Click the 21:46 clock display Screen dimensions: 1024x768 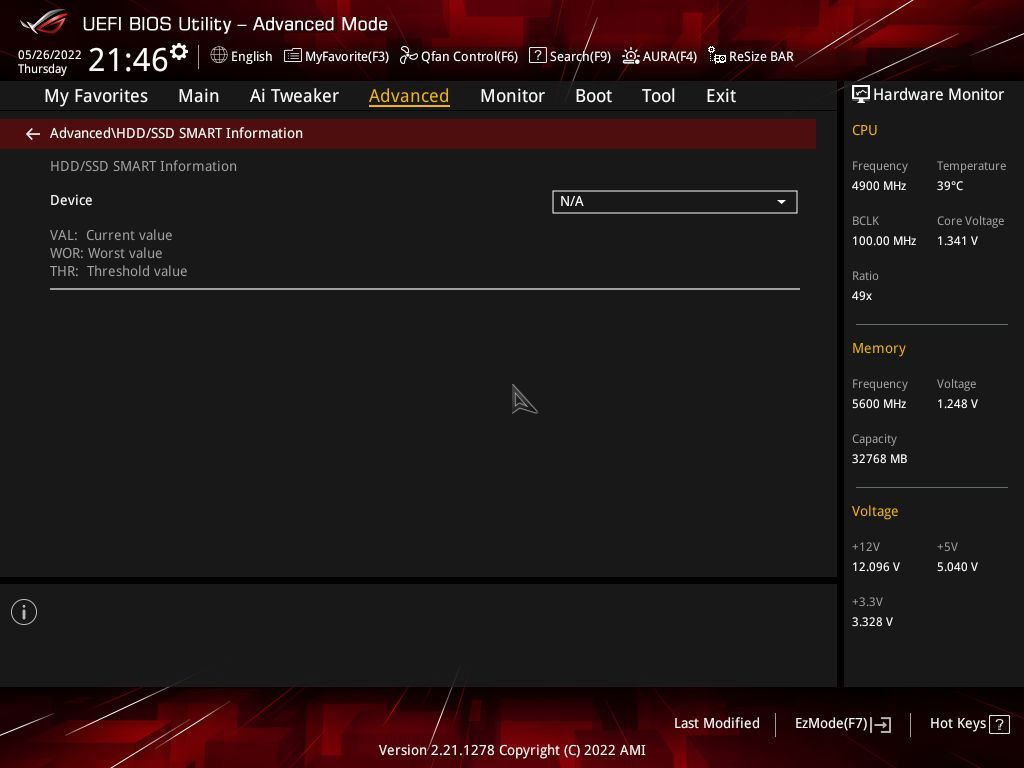(x=128, y=59)
